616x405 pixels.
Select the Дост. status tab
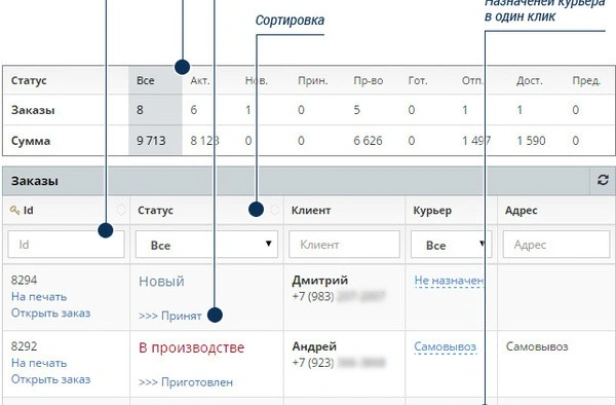528,80
